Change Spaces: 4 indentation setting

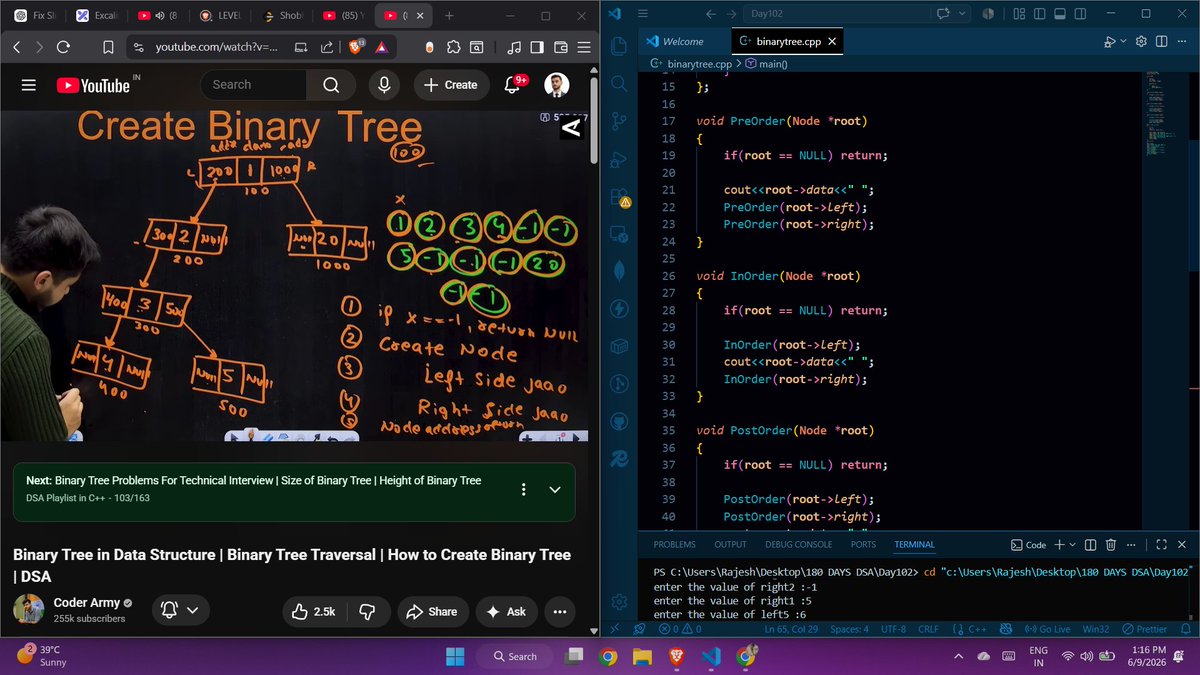848,629
